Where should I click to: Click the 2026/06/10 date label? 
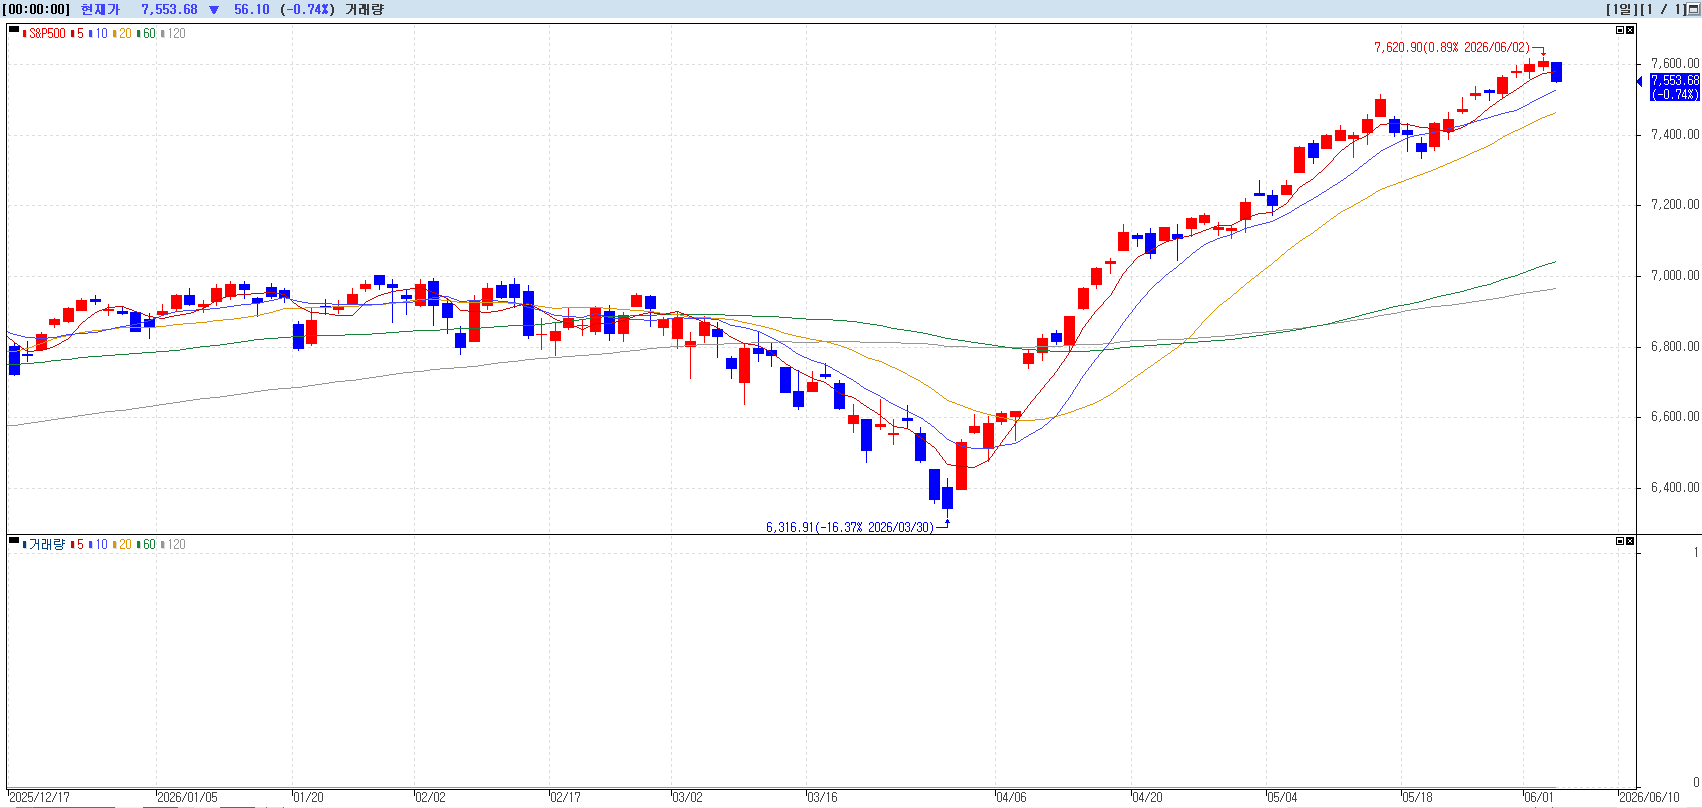click(x=1650, y=797)
